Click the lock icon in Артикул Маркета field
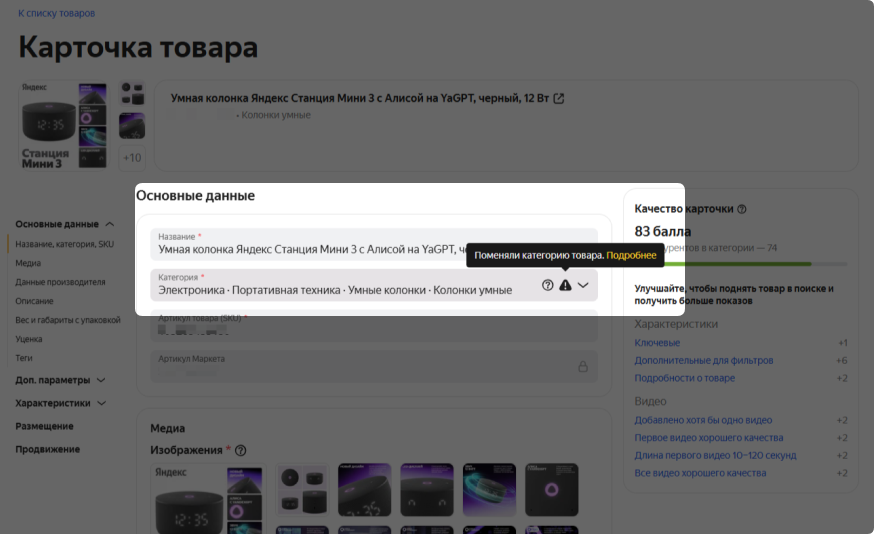 point(583,367)
